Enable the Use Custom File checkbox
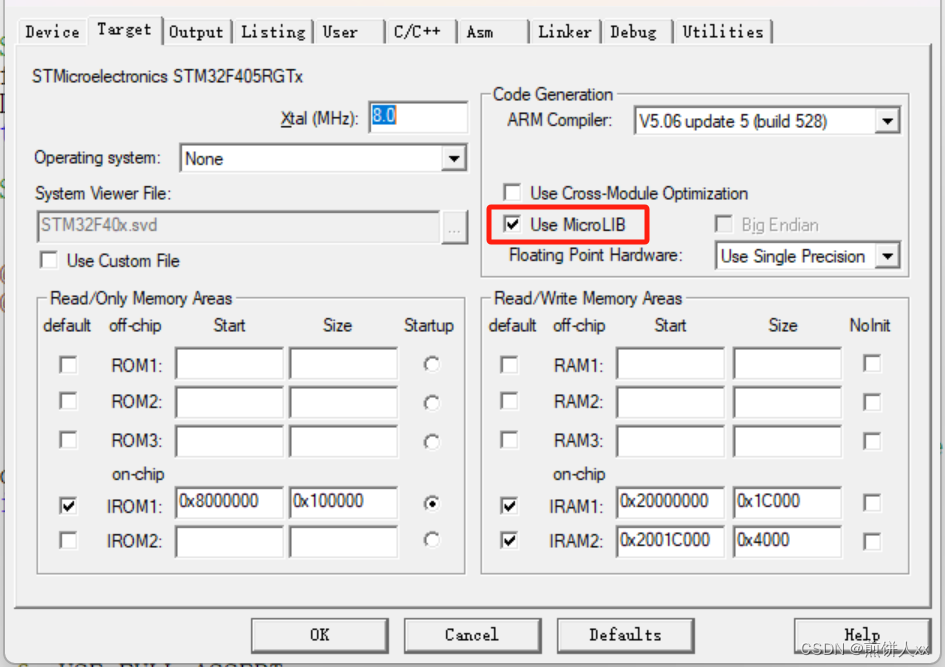945x667 pixels. point(49,260)
